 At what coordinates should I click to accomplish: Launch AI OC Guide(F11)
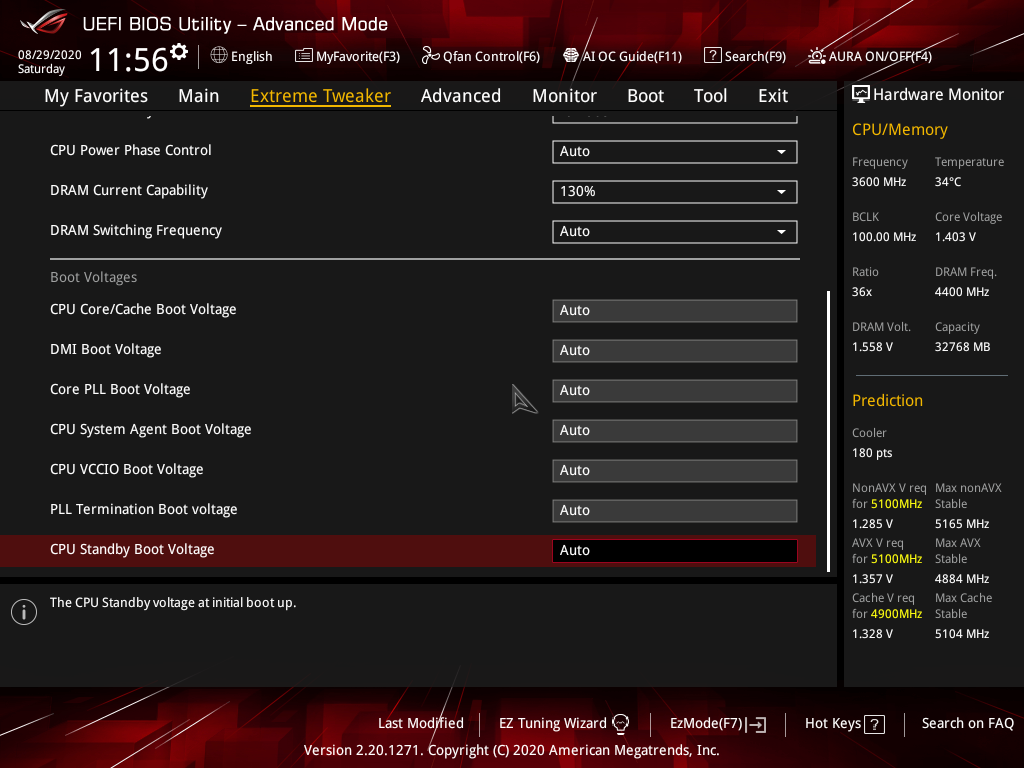(622, 56)
